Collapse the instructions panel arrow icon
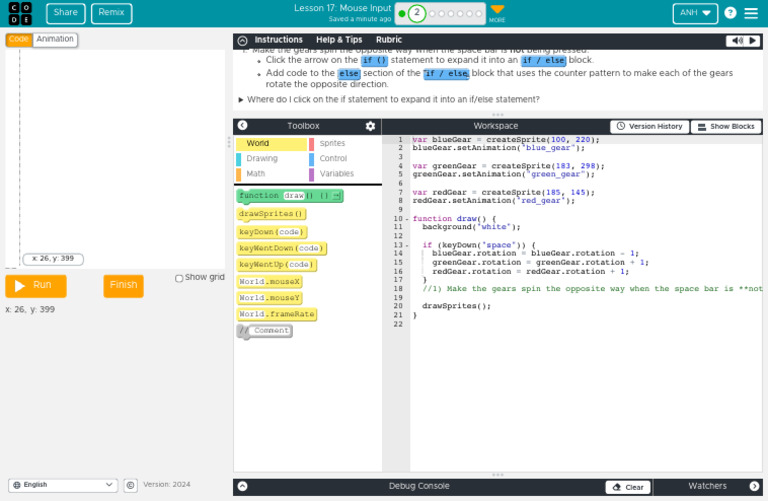768x501 pixels. pyautogui.click(x=242, y=41)
